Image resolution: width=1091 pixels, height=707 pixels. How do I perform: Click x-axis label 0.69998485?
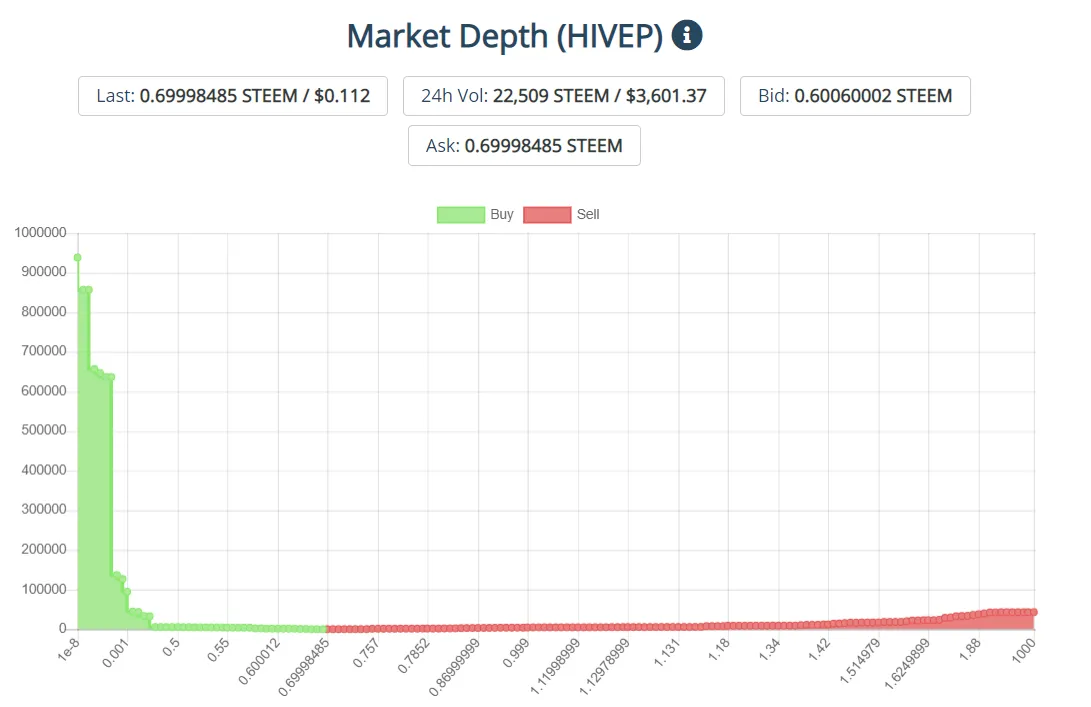[303, 667]
